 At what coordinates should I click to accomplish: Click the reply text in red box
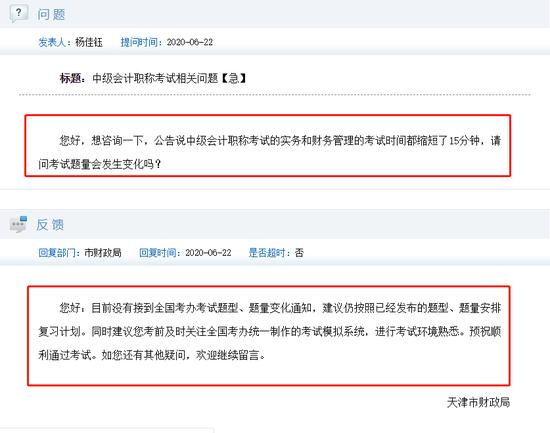269,331
